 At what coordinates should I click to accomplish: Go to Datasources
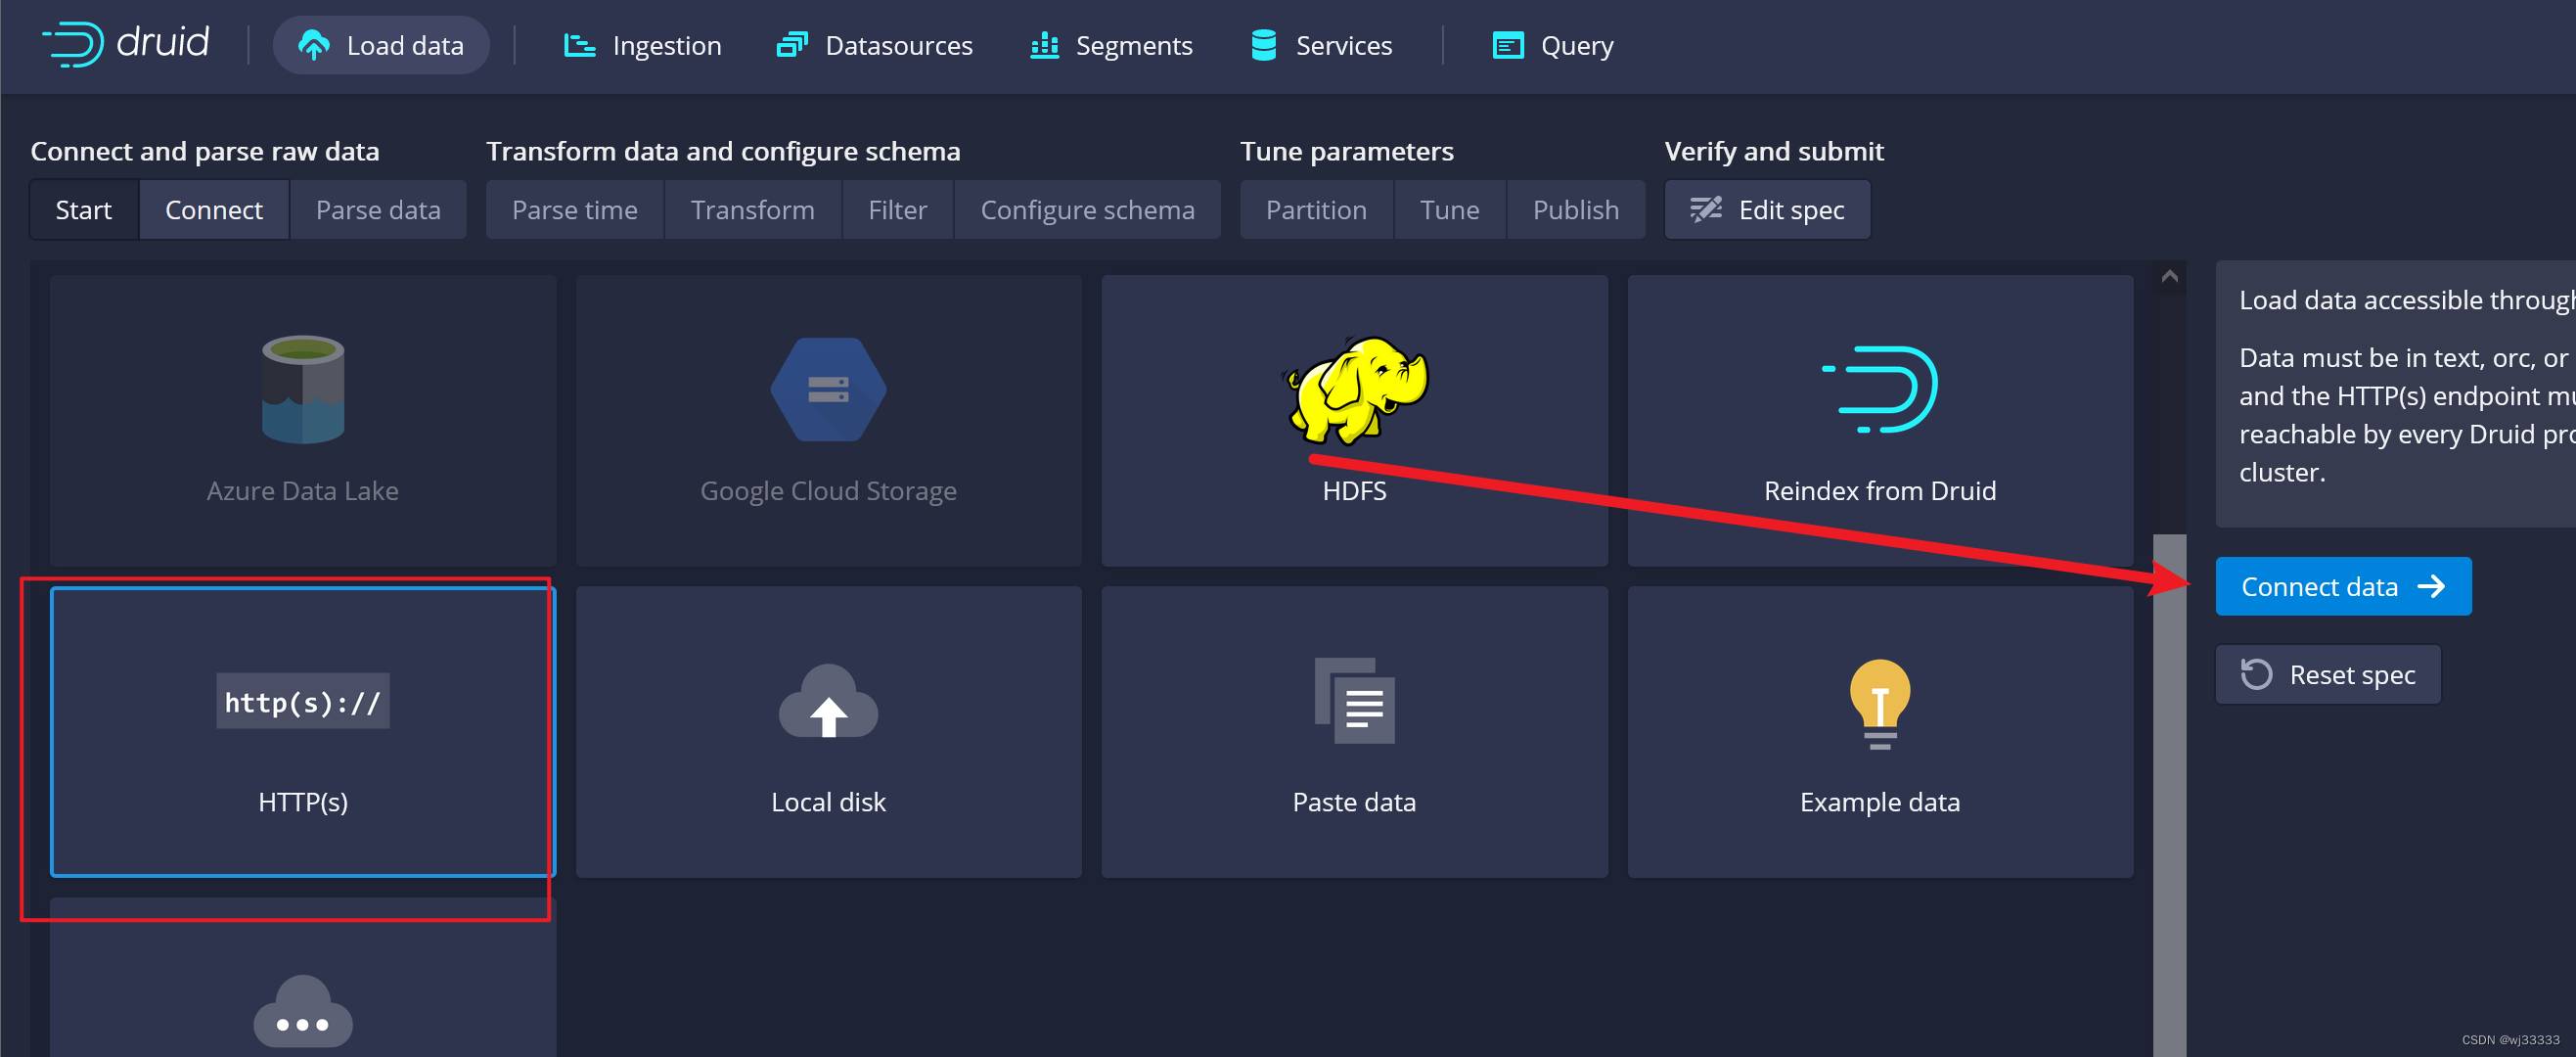click(875, 45)
